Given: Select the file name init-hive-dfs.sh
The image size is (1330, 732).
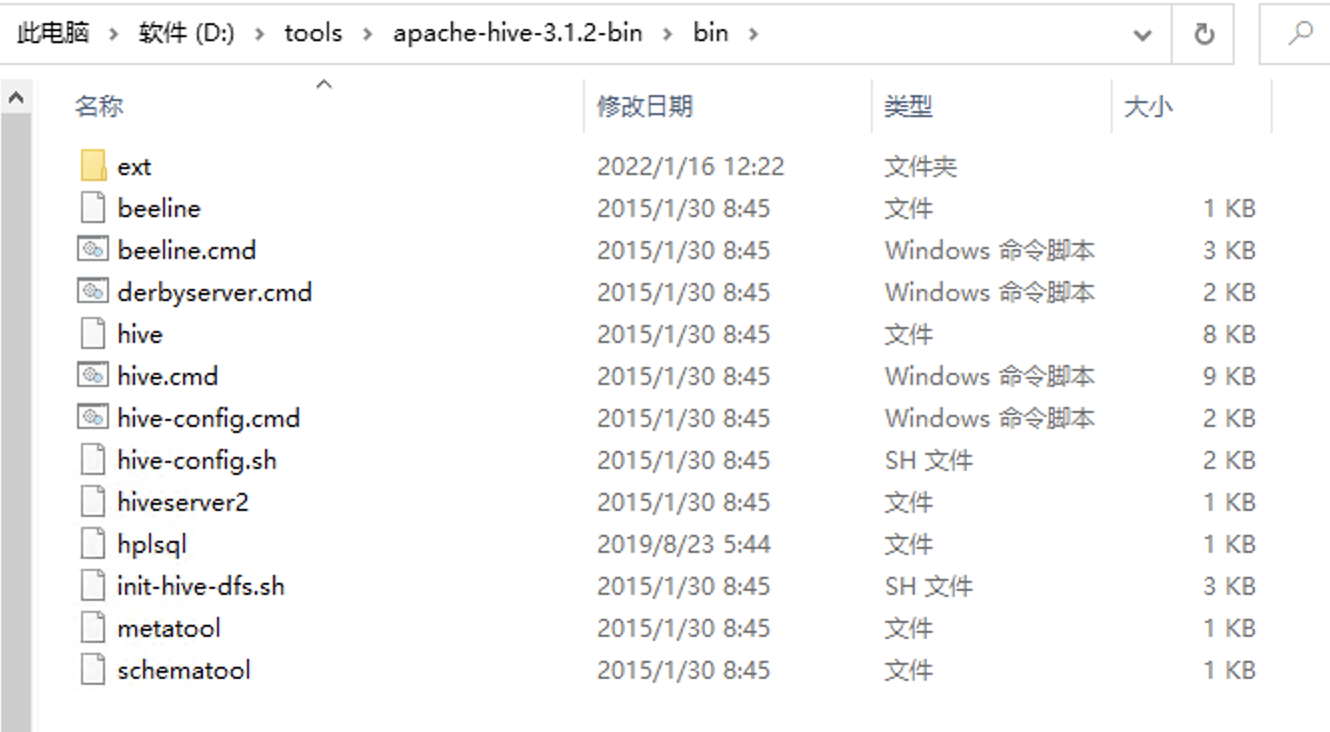Looking at the screenshot, I should pos(200,586).
